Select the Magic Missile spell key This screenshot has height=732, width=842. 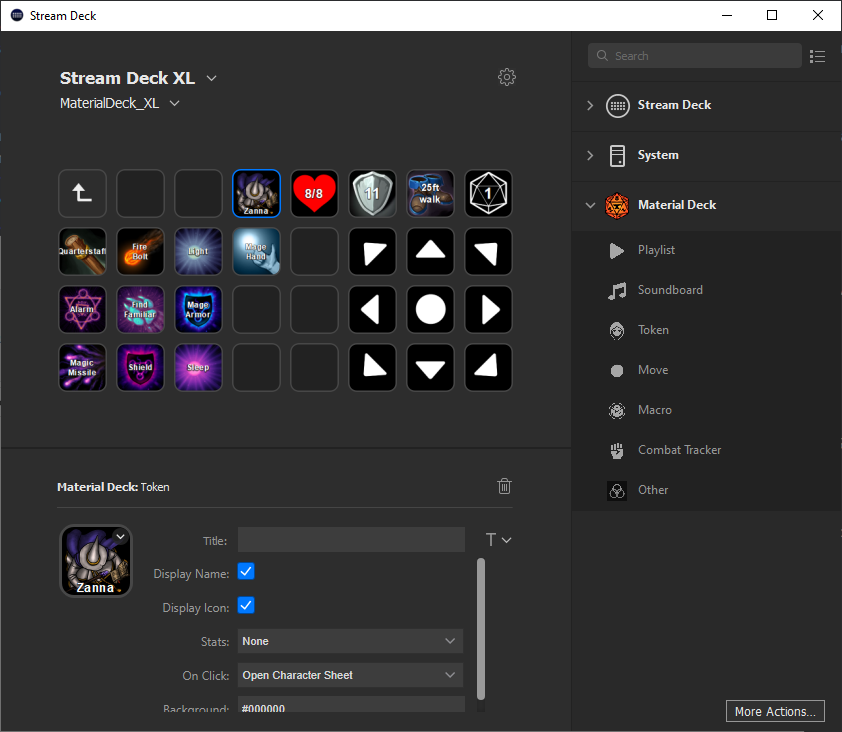[82, 367]
